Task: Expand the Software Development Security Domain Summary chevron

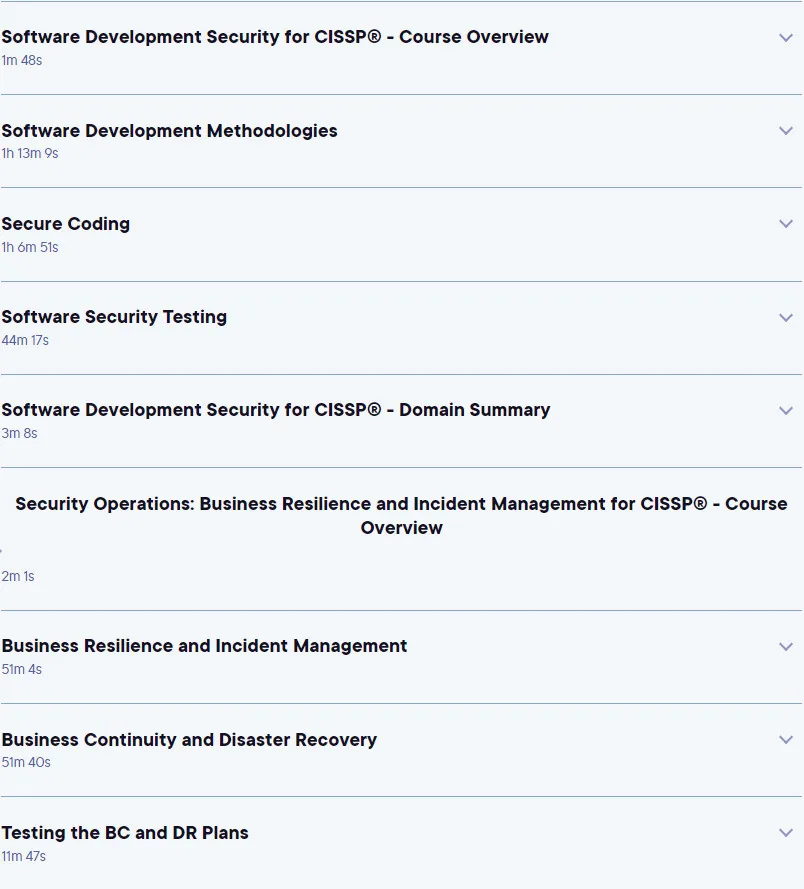Action: coord(786,410)
